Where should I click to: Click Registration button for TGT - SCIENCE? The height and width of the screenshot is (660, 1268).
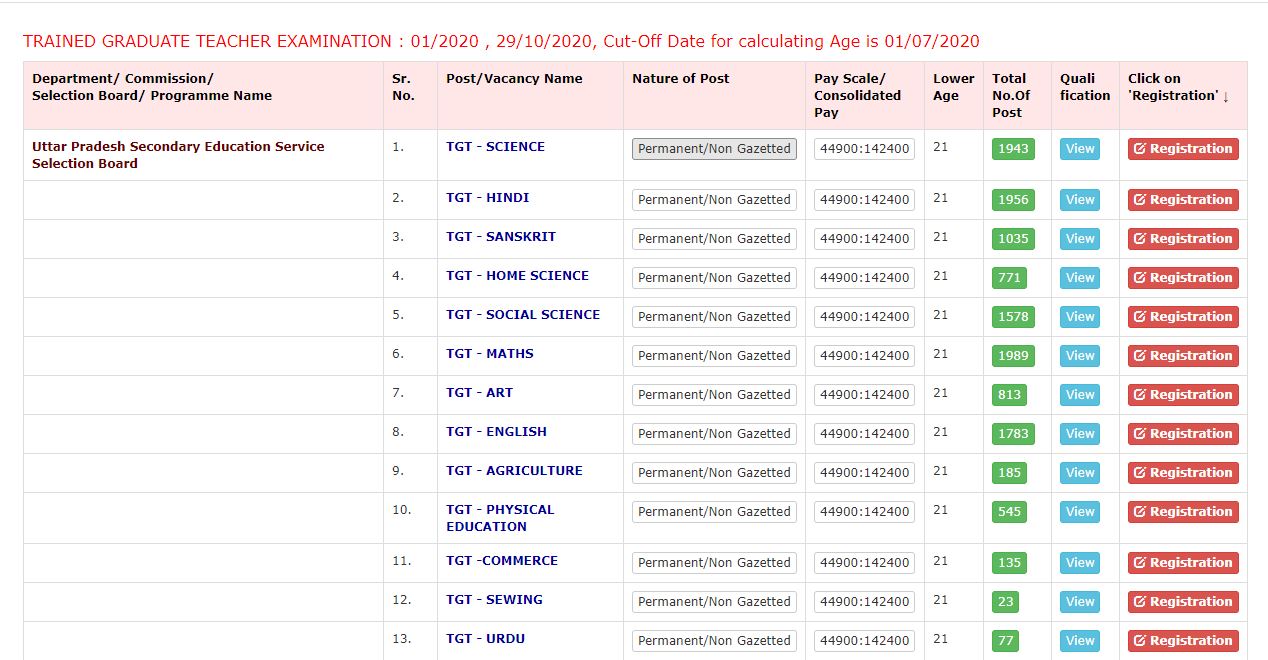coord(1183,149)
